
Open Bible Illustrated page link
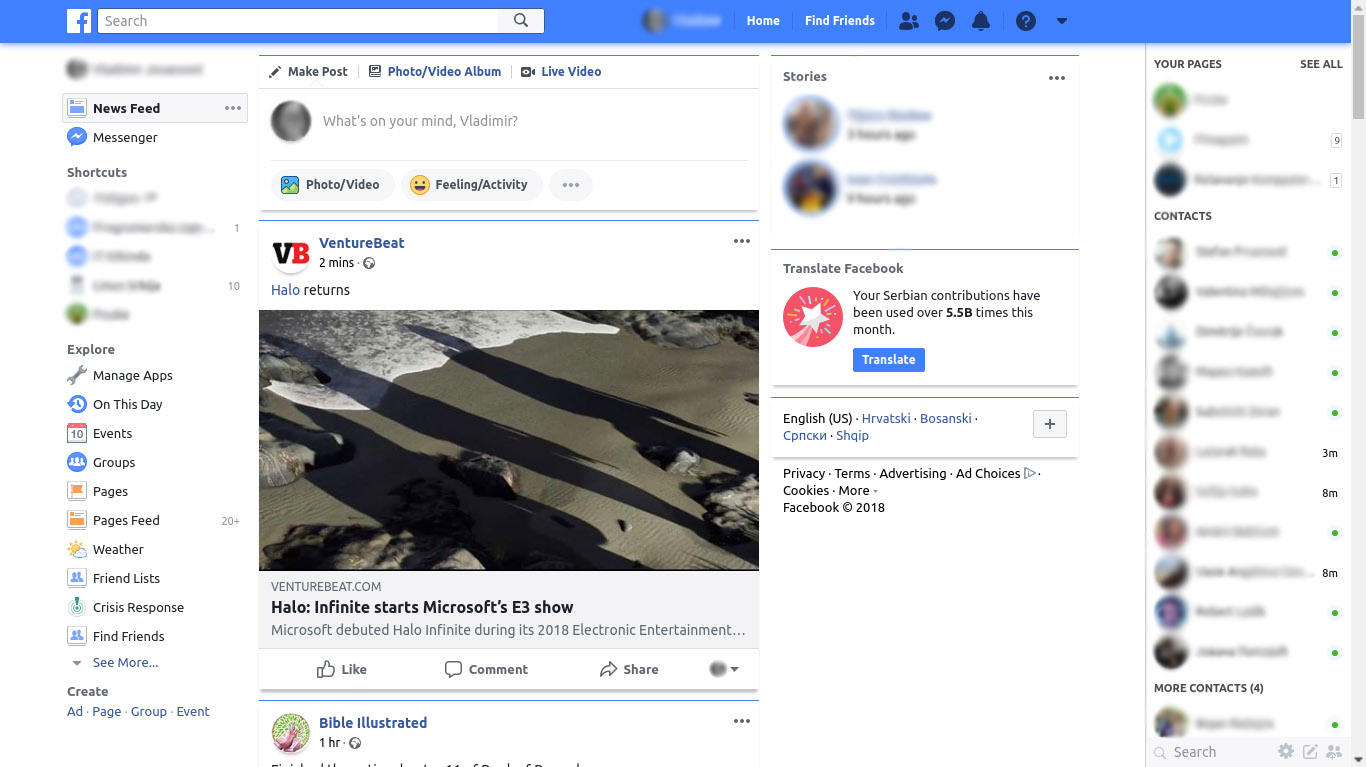click(373, 723)
